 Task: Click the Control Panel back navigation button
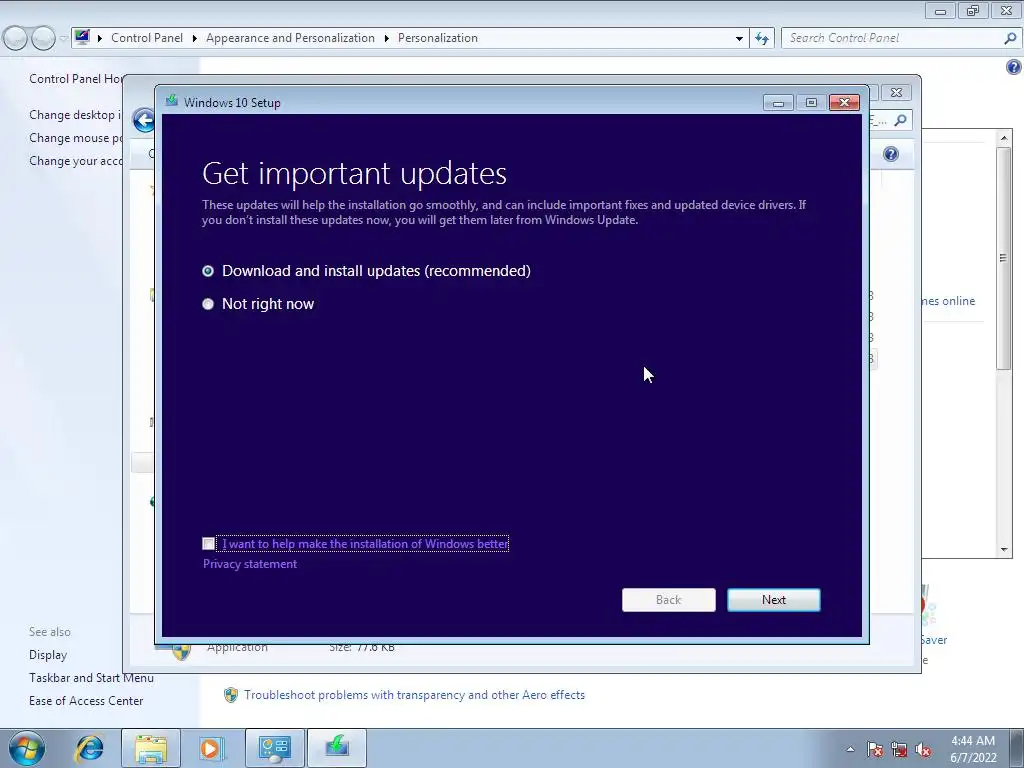[16, 39]
